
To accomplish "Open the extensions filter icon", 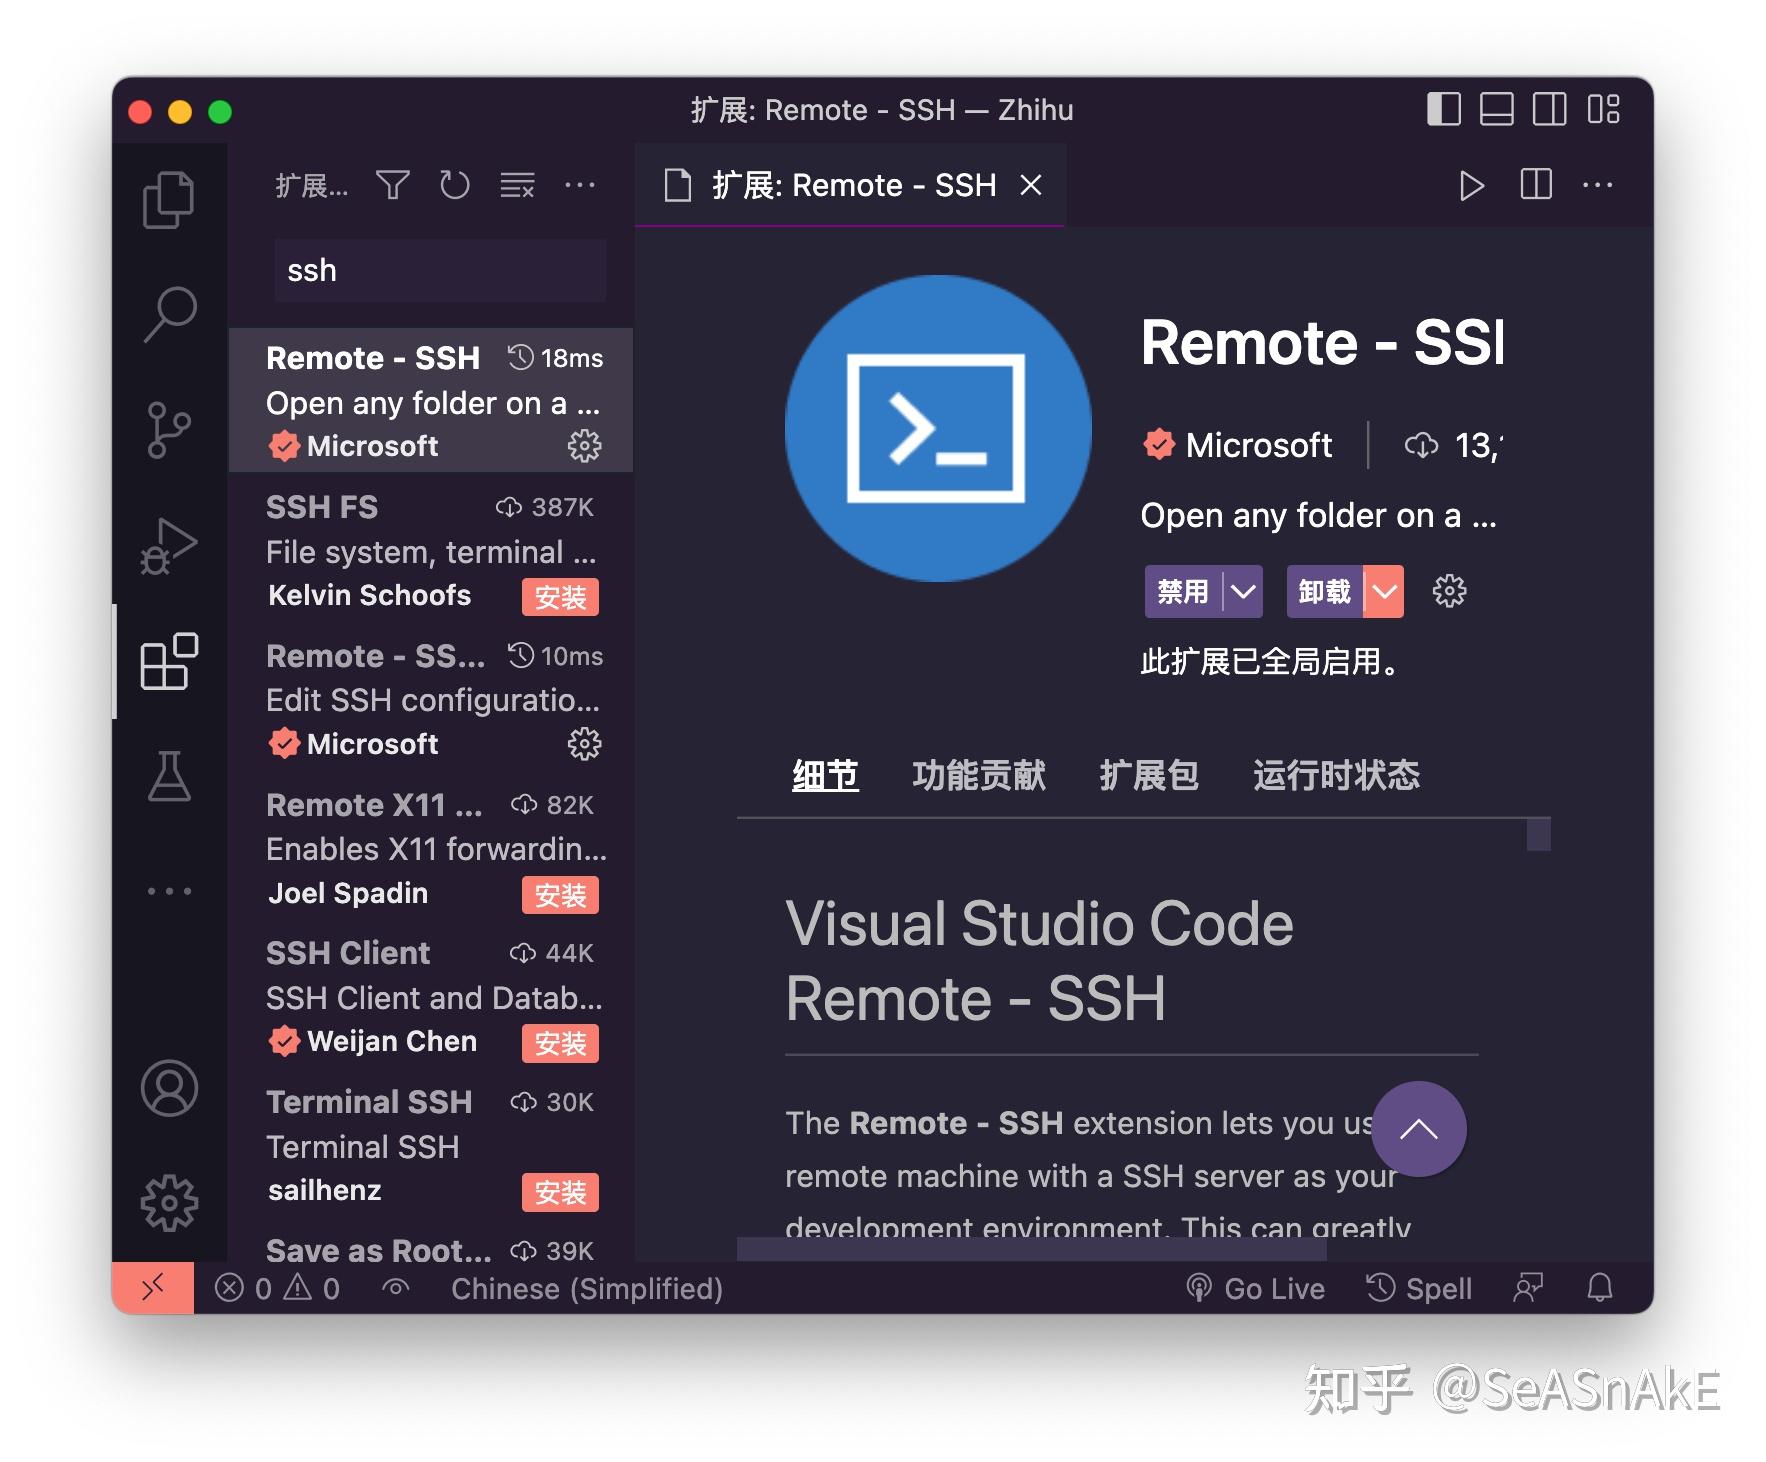I will (x=393, y=185).
